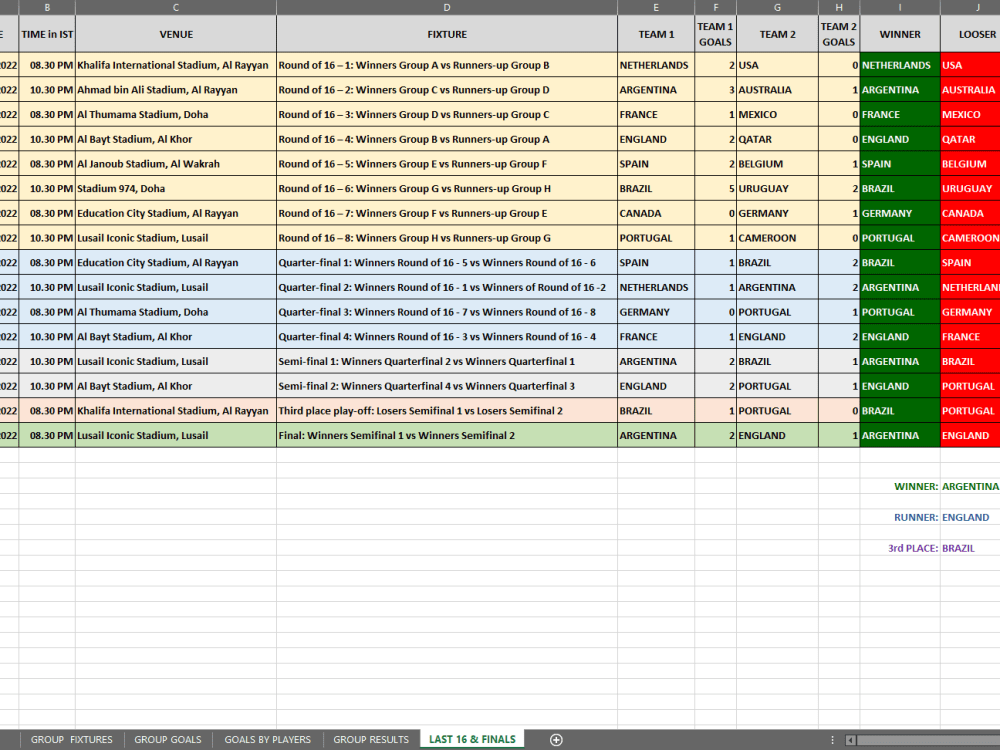Add a new sheet with plus icon
The width and height of the screenshot is (1000, 750).
pyautogui.click(x=556, y=740)
